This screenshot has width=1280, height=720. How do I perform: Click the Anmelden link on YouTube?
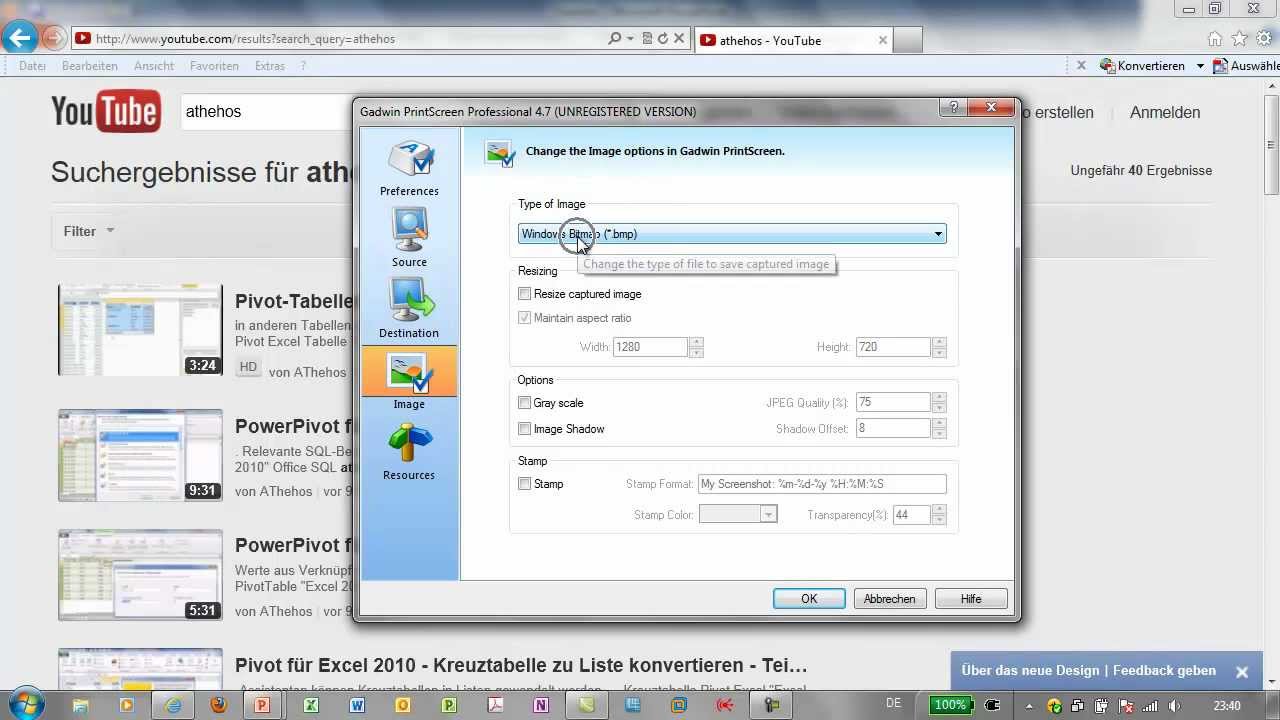[1165, 113]
